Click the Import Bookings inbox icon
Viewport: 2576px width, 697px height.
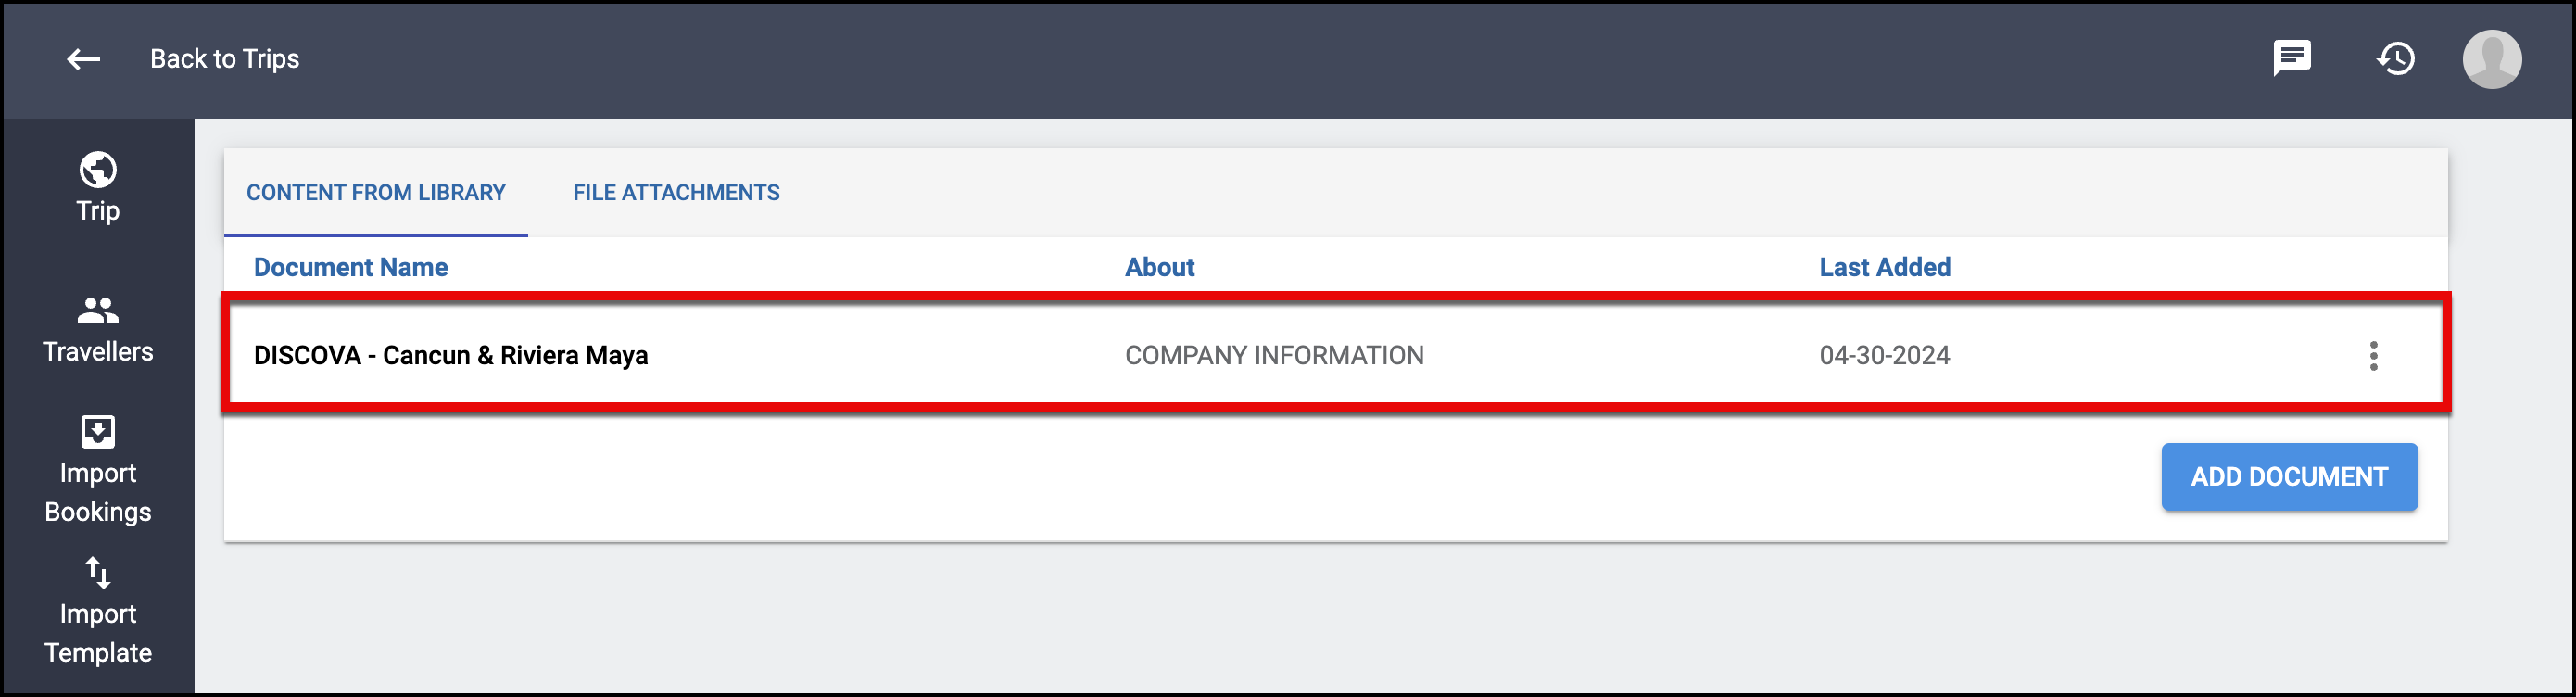pos(98,432)
